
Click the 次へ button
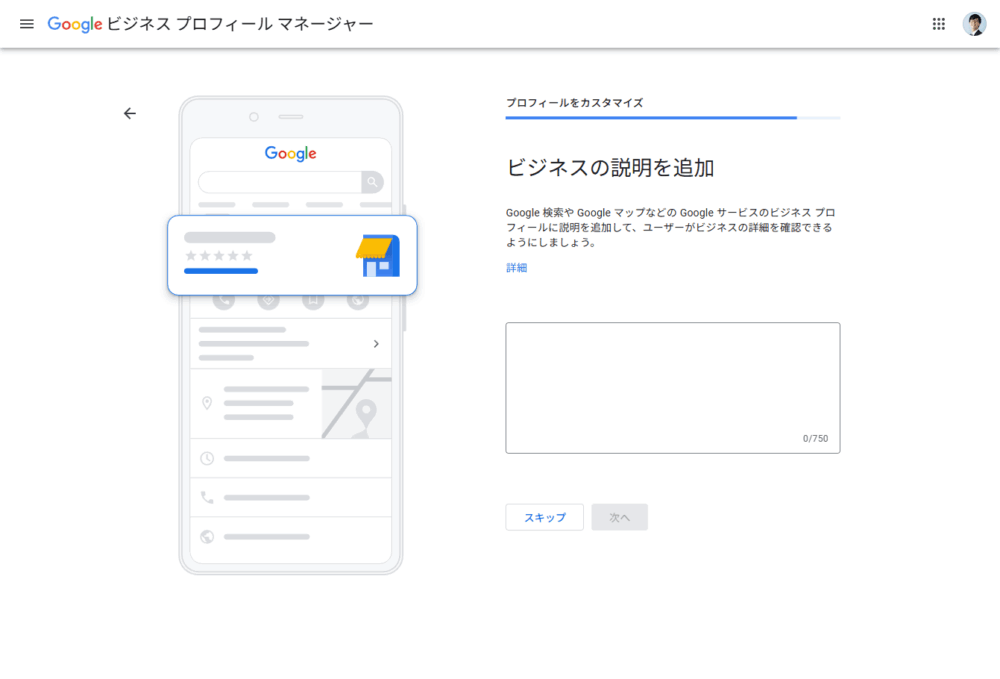tap(619, 517)
